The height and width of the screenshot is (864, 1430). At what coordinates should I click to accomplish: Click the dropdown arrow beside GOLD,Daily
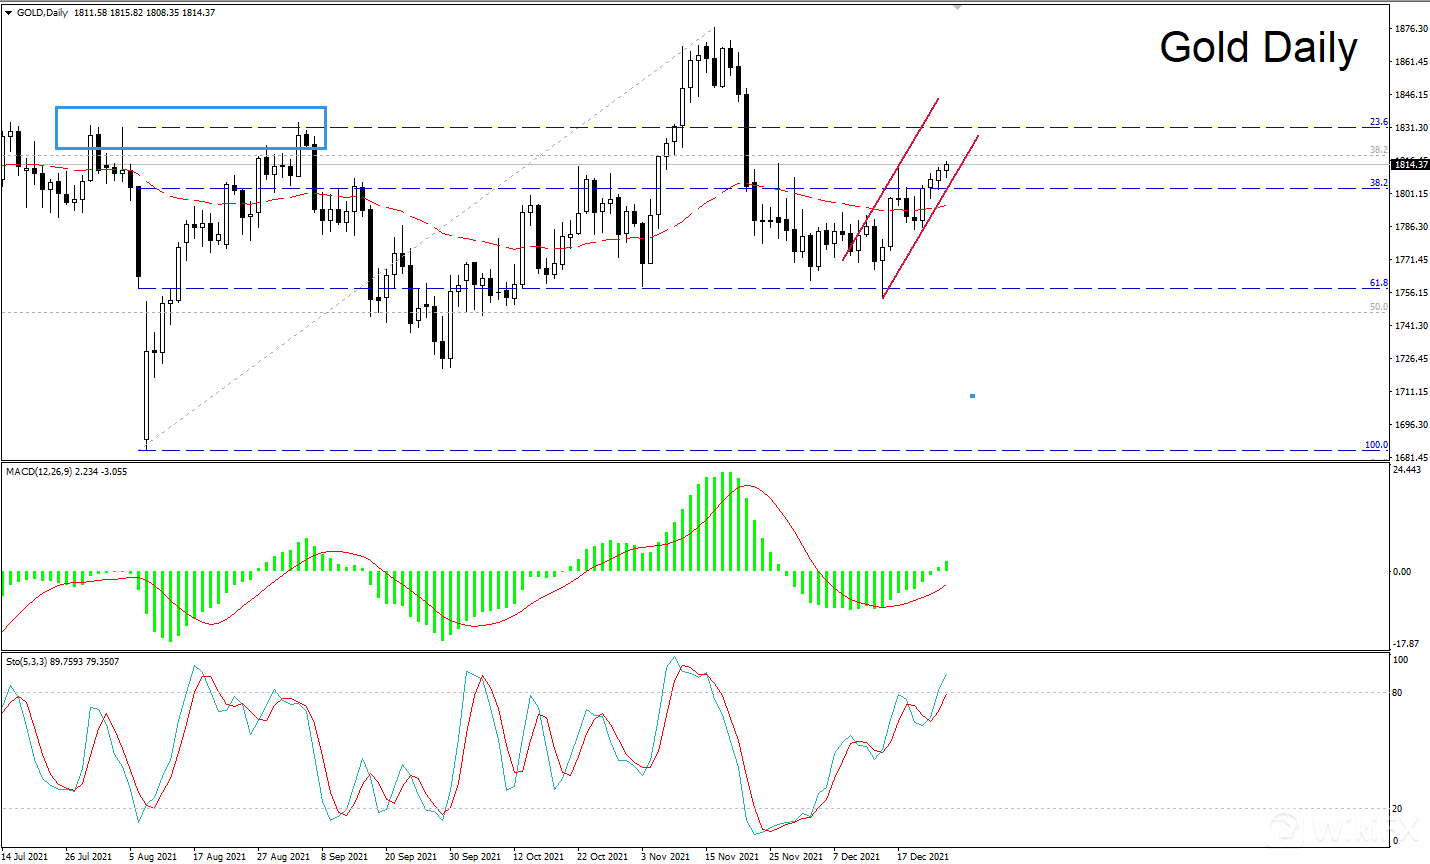tap(9, 13)
